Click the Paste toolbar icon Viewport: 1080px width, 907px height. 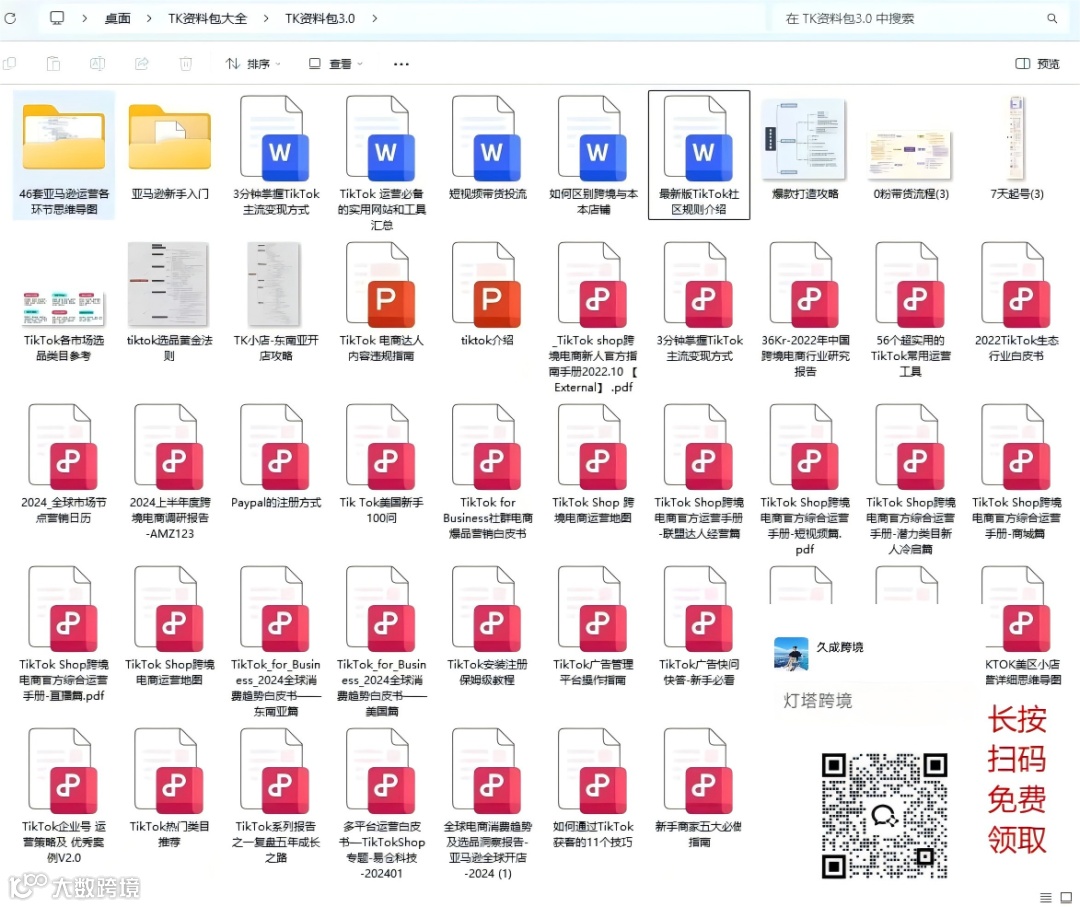pos(53,64)
